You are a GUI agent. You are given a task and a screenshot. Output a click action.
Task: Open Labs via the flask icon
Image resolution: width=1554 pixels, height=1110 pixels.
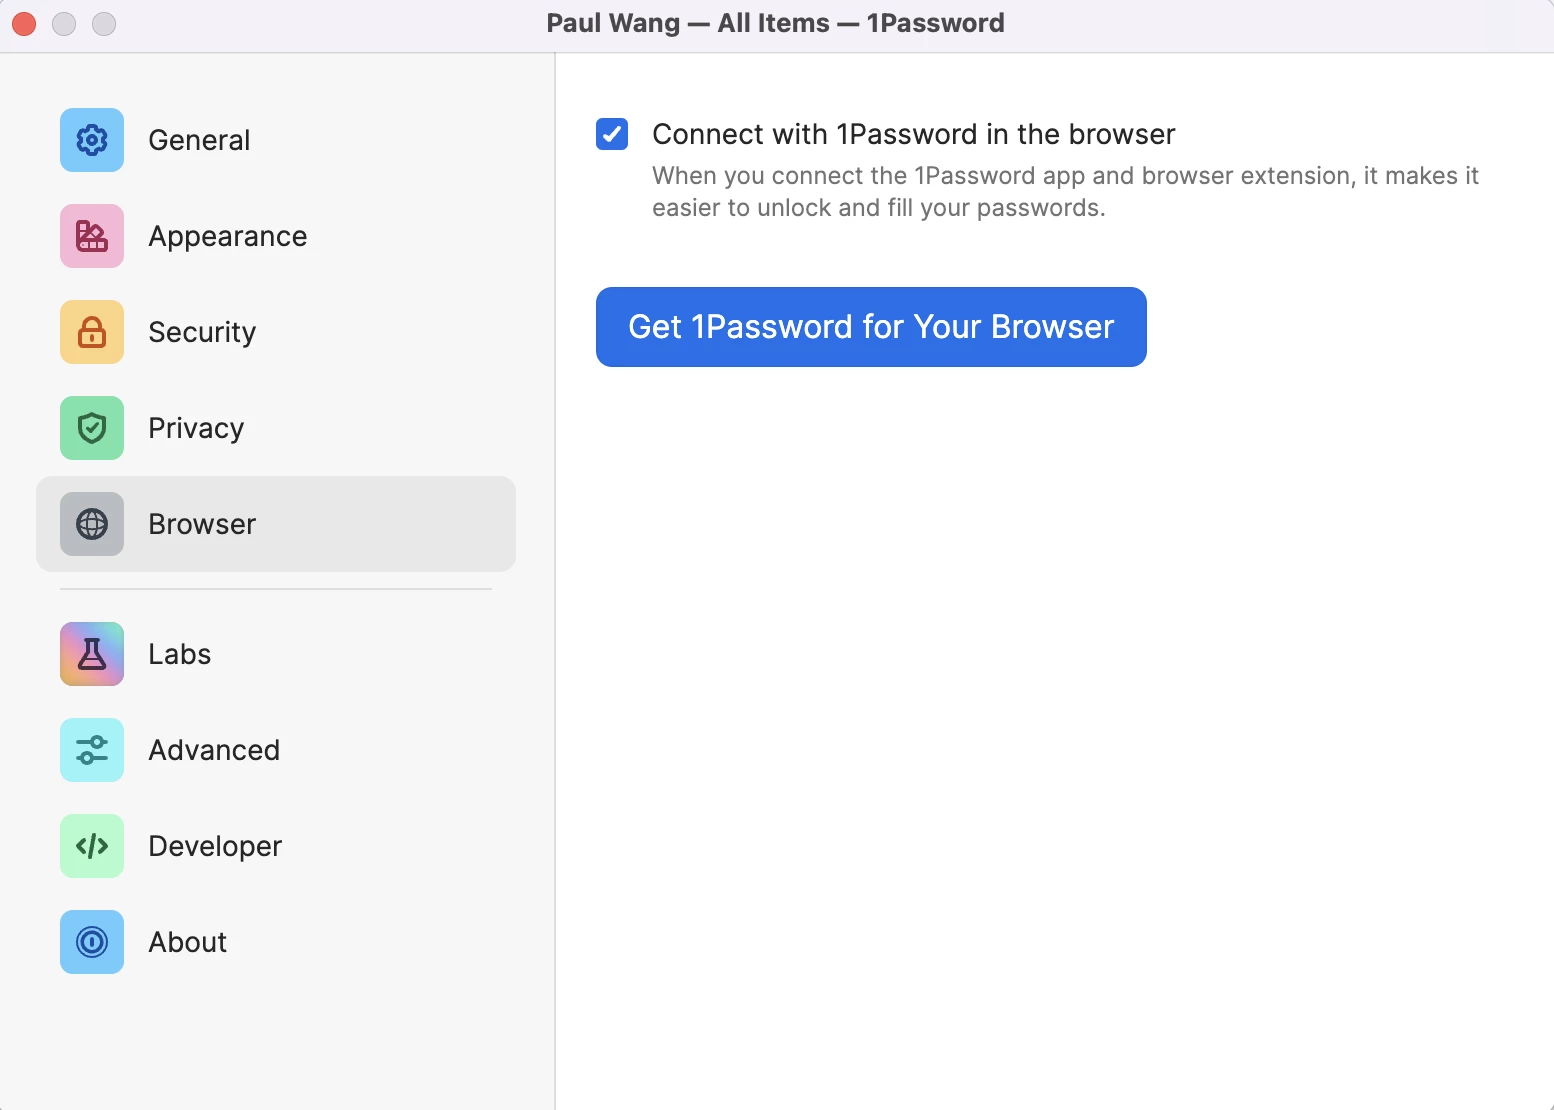[92, 654]
